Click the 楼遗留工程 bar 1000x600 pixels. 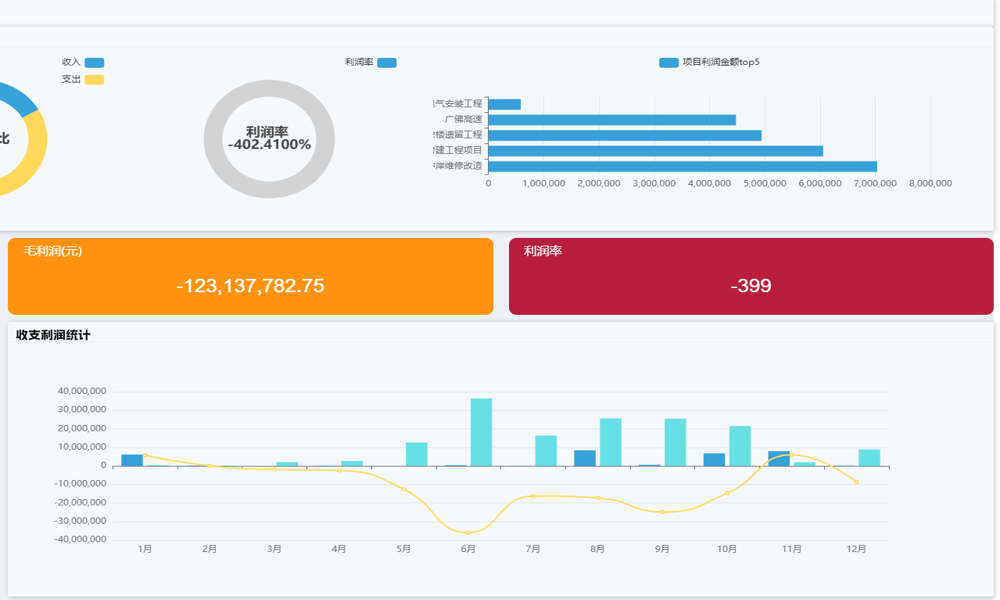[x=624, y=135]
